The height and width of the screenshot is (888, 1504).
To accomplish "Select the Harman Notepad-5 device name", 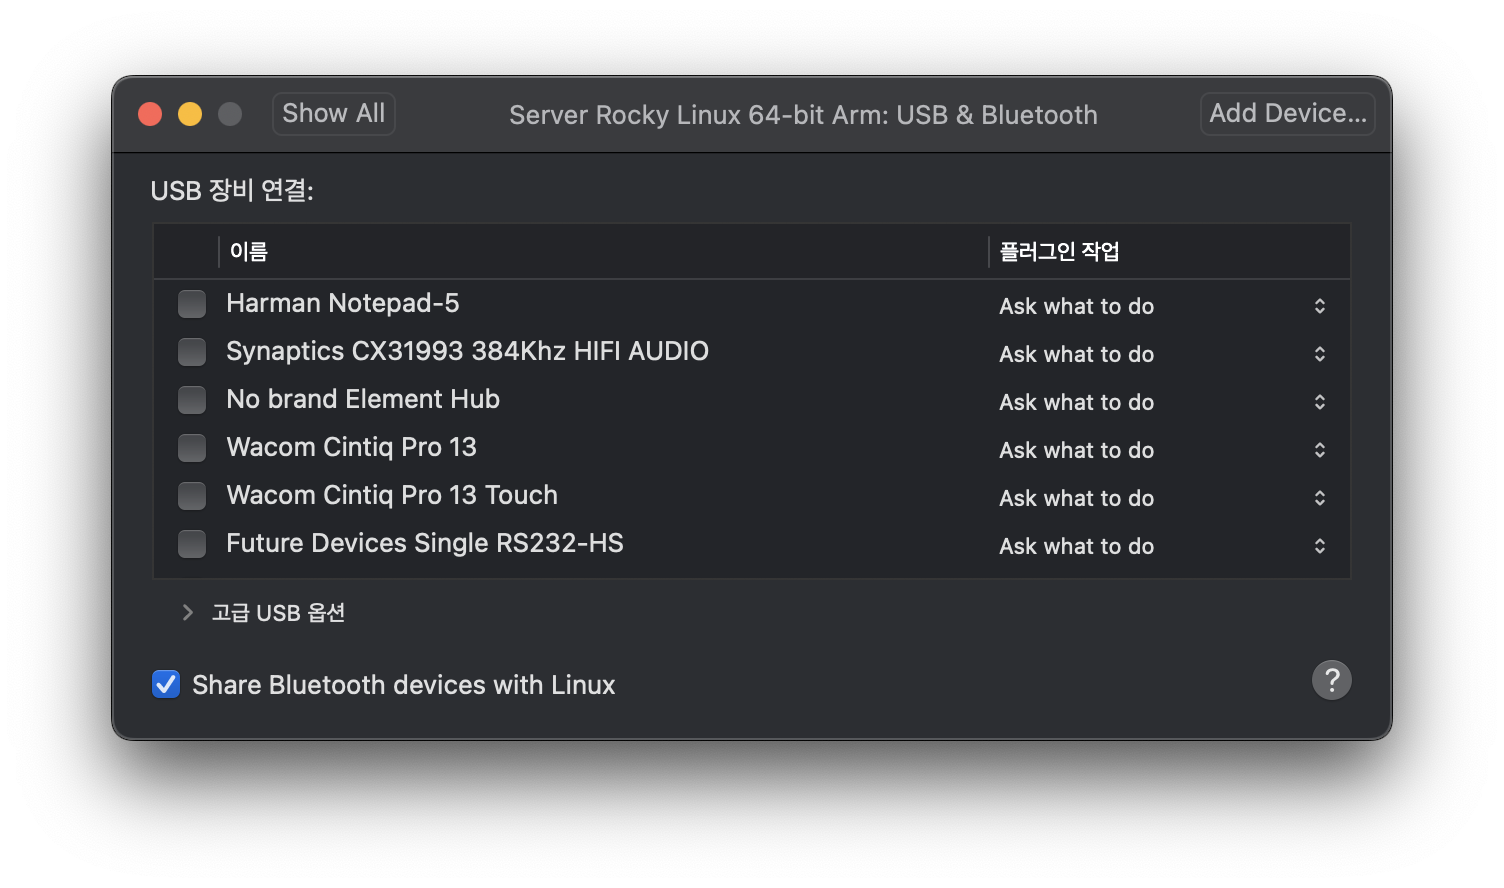I will tap(343, 303).
